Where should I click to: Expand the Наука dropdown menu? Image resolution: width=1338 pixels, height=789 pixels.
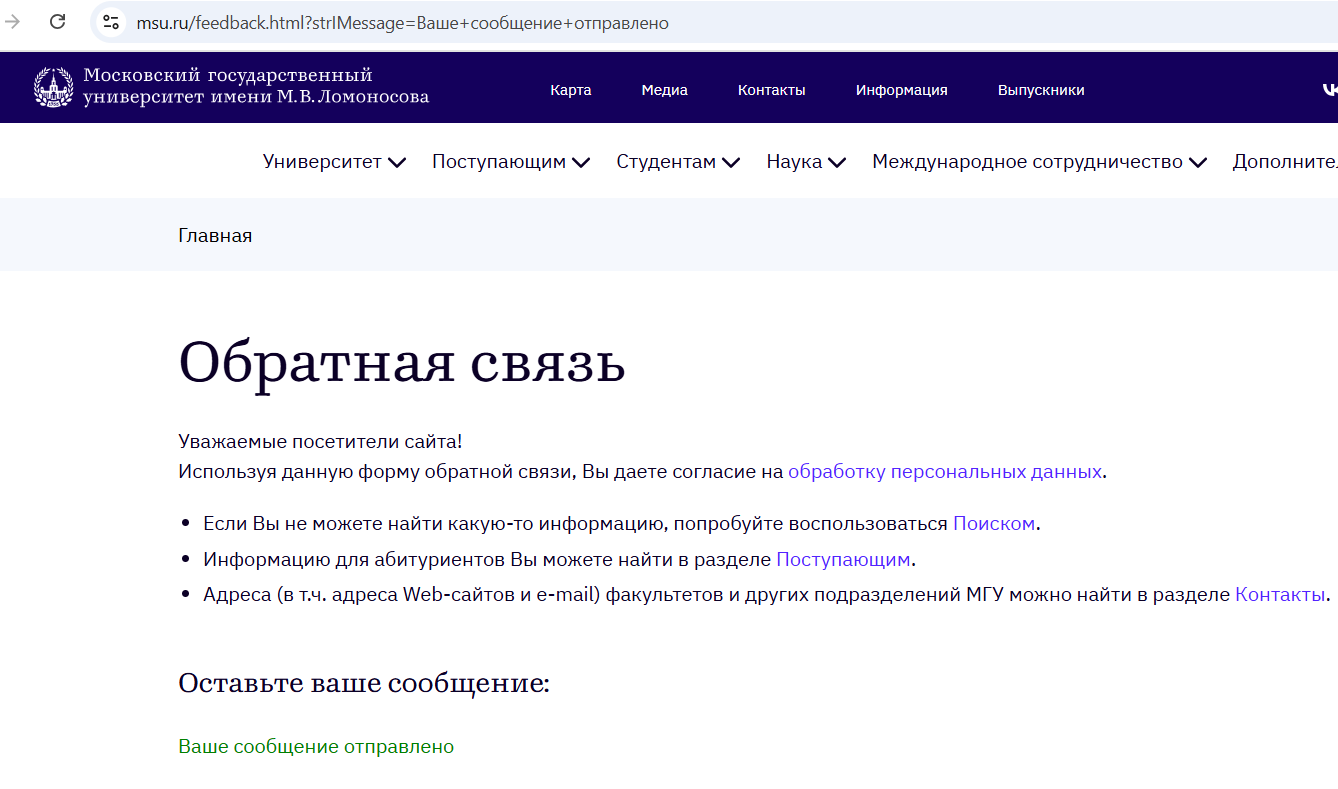[806, 162]
